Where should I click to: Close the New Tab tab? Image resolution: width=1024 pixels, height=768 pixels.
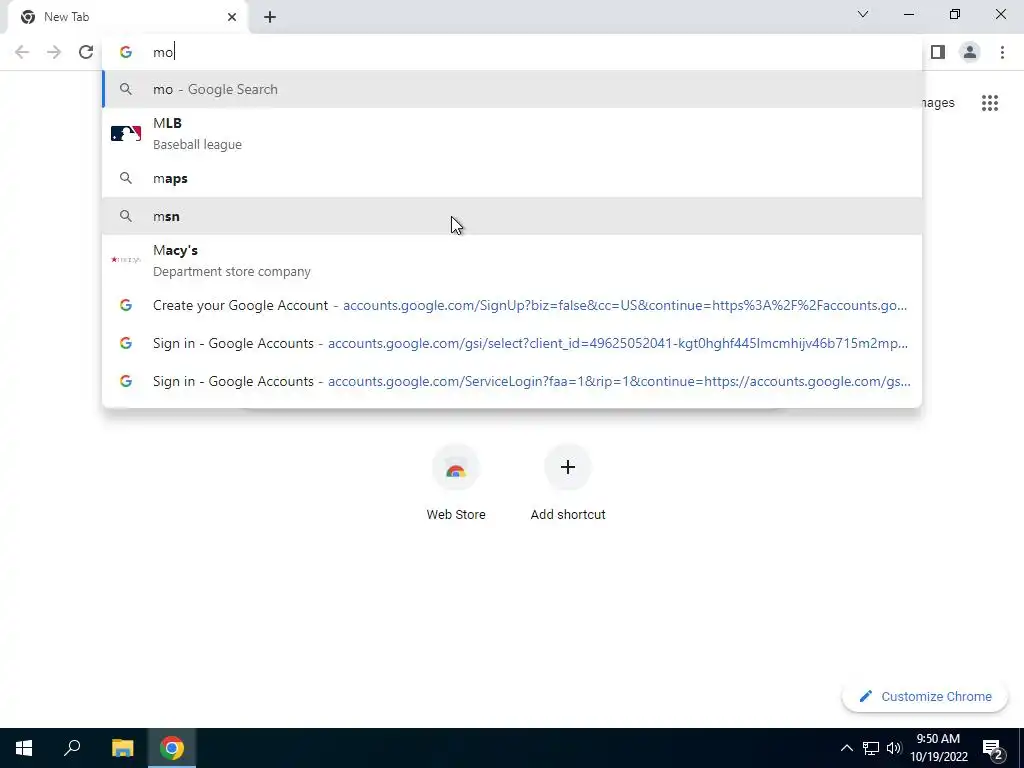[x=232, y=17]
